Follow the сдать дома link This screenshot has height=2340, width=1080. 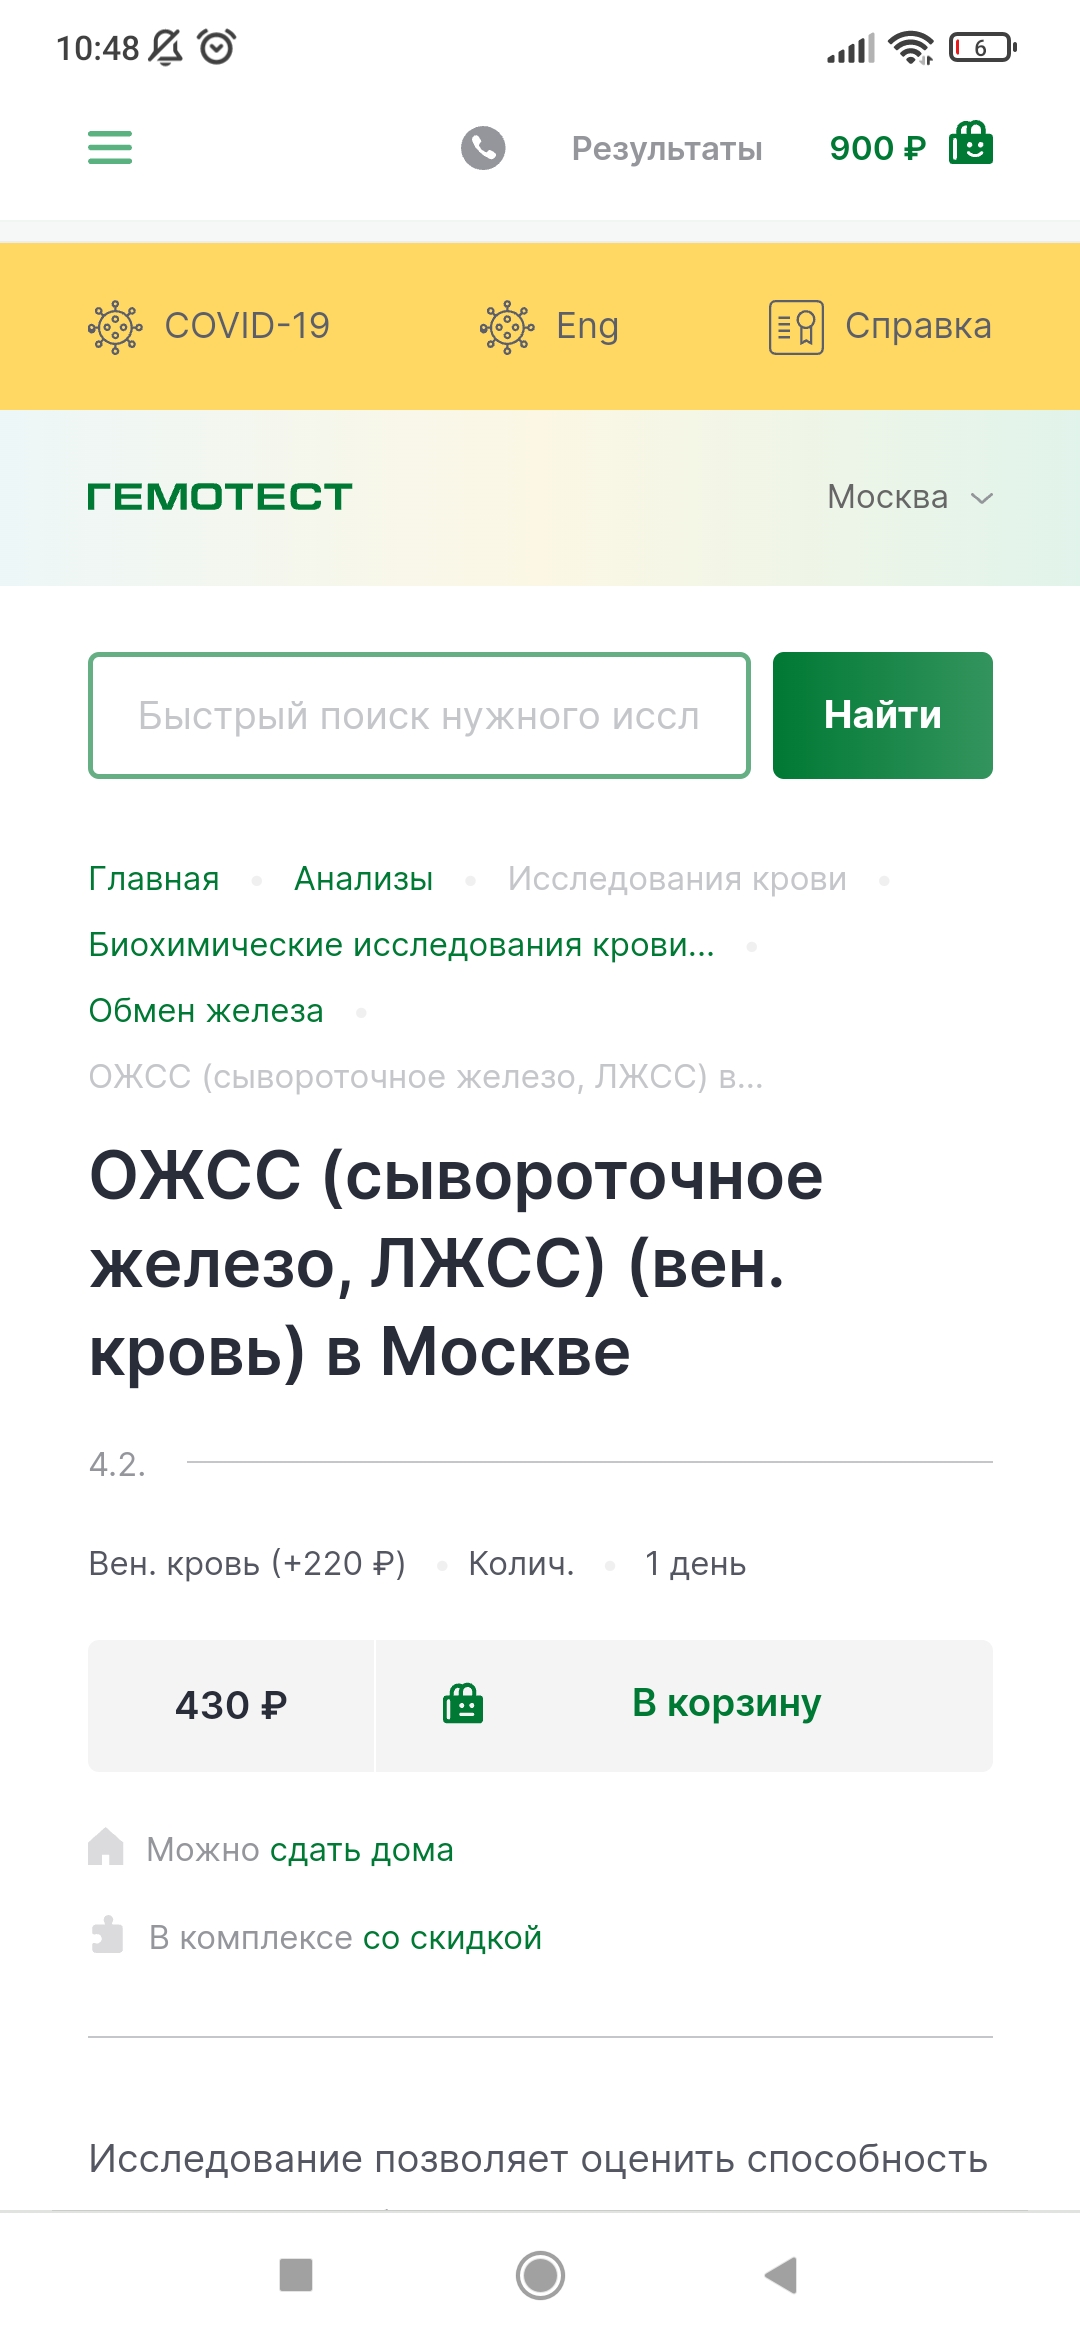tap(362, 1850)
